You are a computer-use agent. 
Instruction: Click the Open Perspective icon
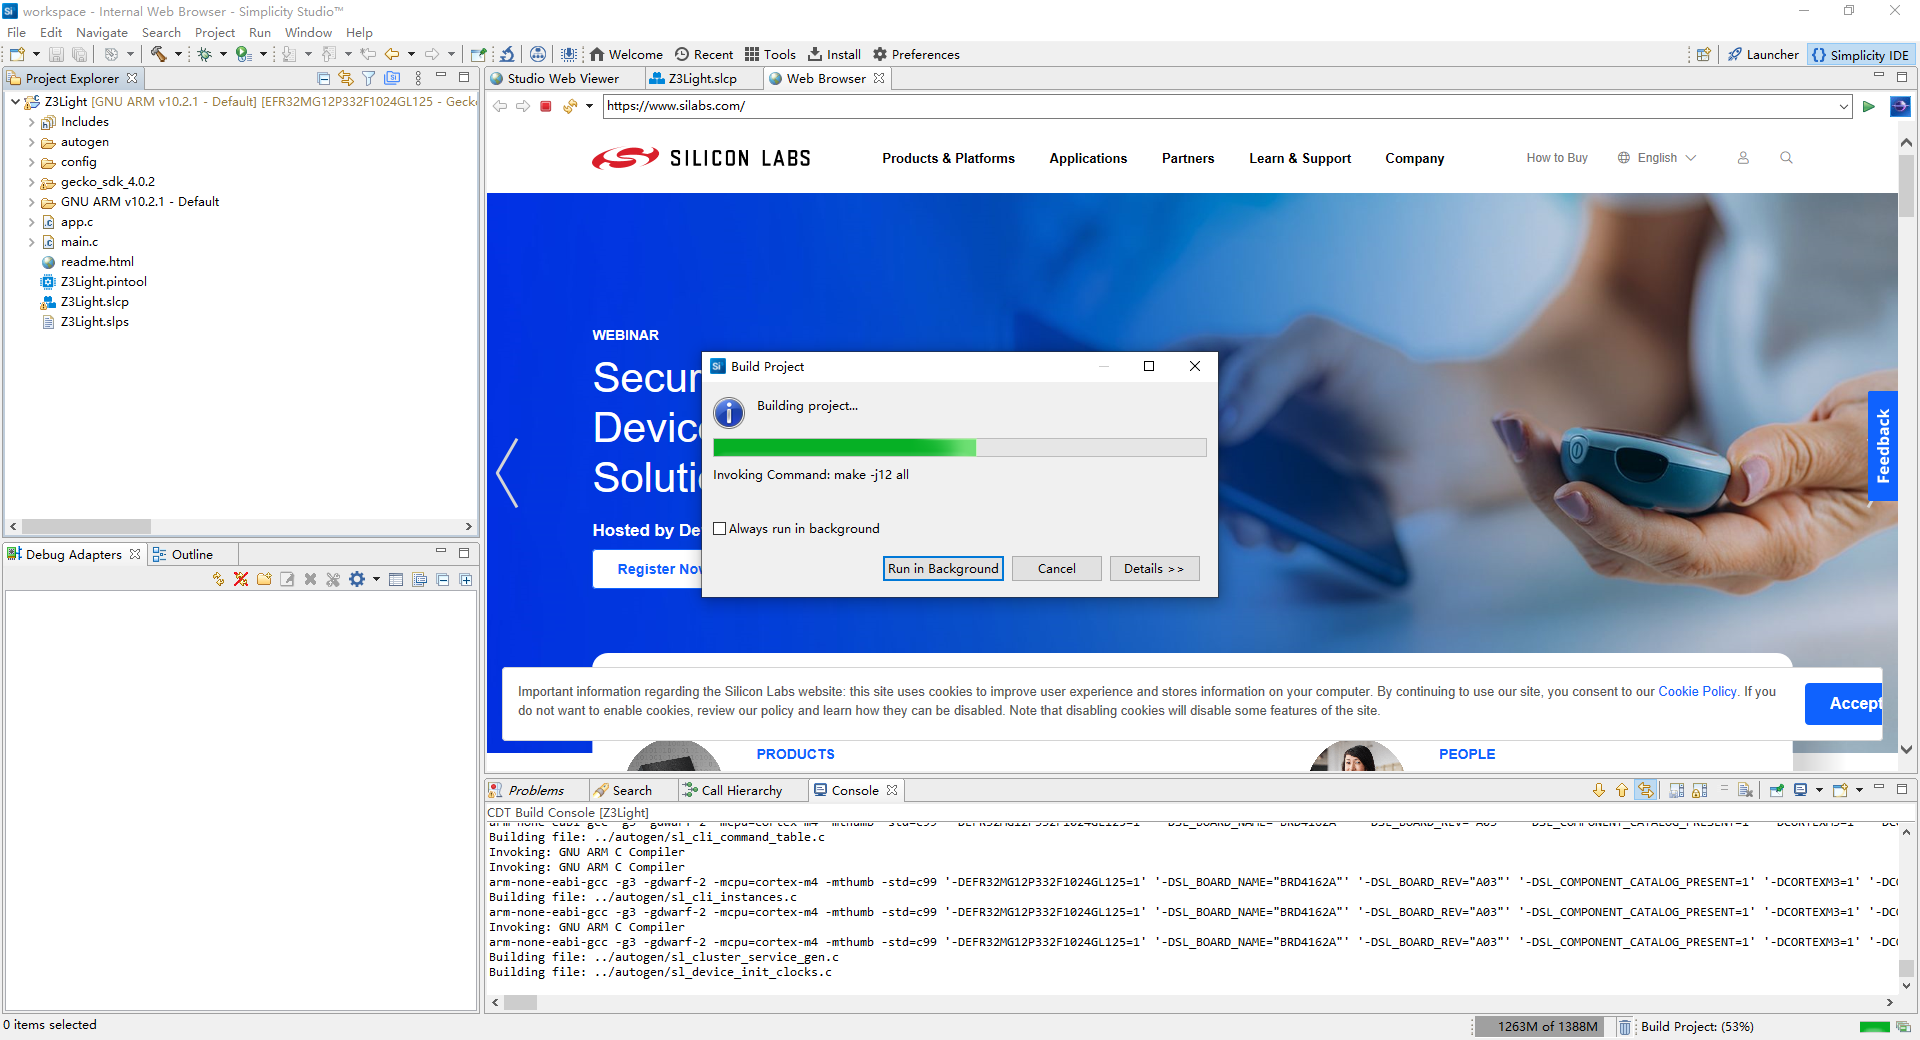[x=1704, y=54]
